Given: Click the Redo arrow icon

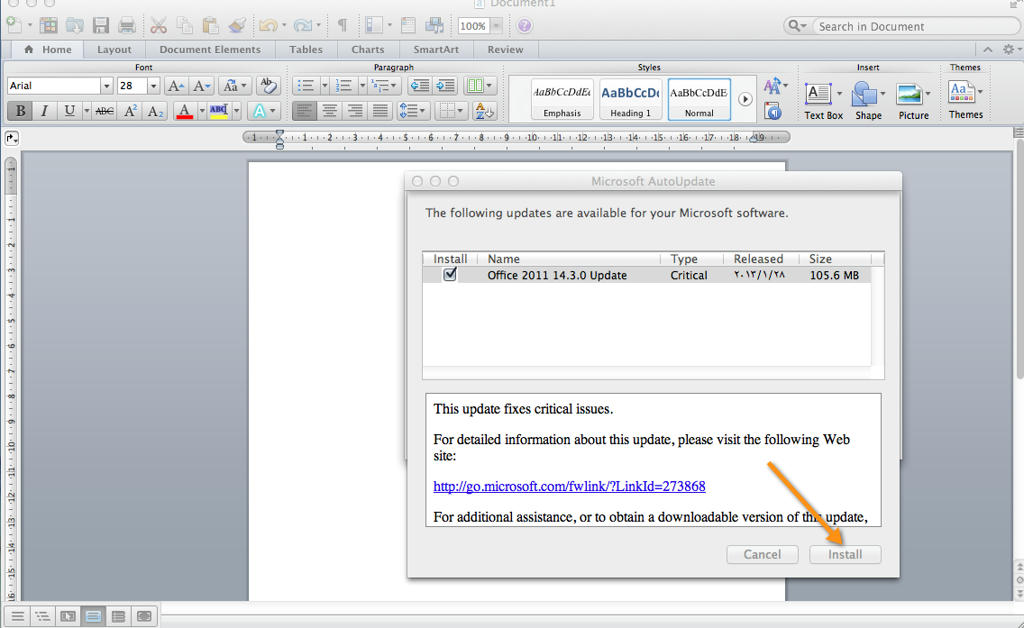Looking at the screenshot, I should point(302,25).
